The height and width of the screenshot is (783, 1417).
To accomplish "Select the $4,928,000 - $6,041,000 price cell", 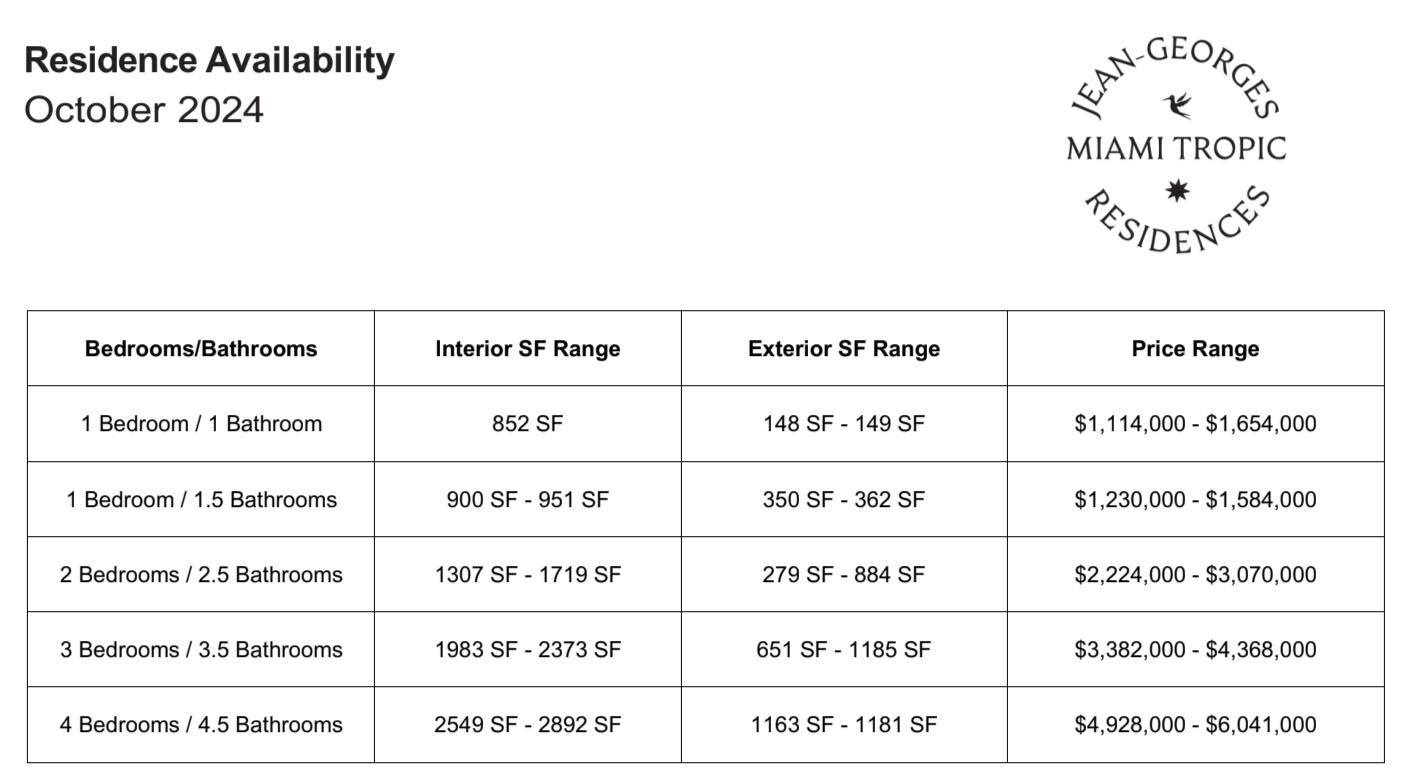I will (1195, 725).
